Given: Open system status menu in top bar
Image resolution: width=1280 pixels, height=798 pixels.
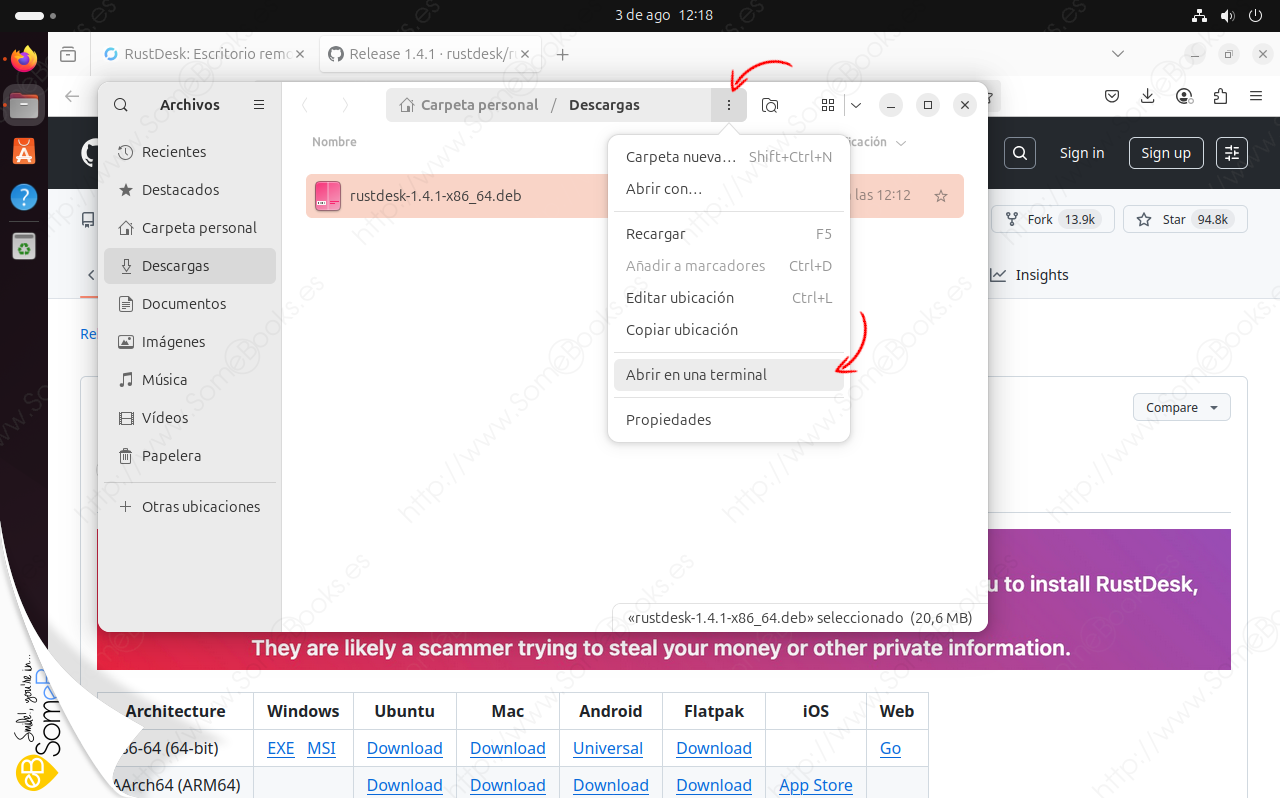Looking at the screenshot, I should tap(1228, 15).
